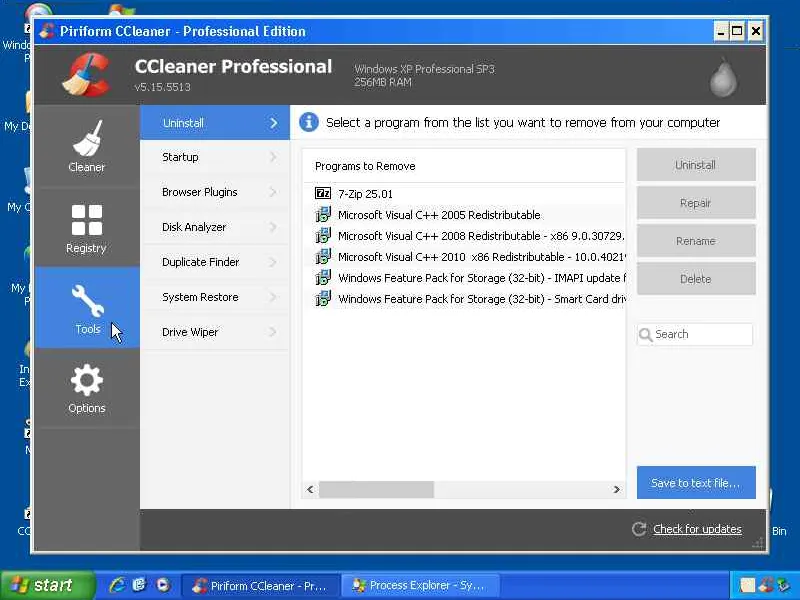This screenshot has height=600, width=800.
Task: Open the Start menu
Action: 47,585
